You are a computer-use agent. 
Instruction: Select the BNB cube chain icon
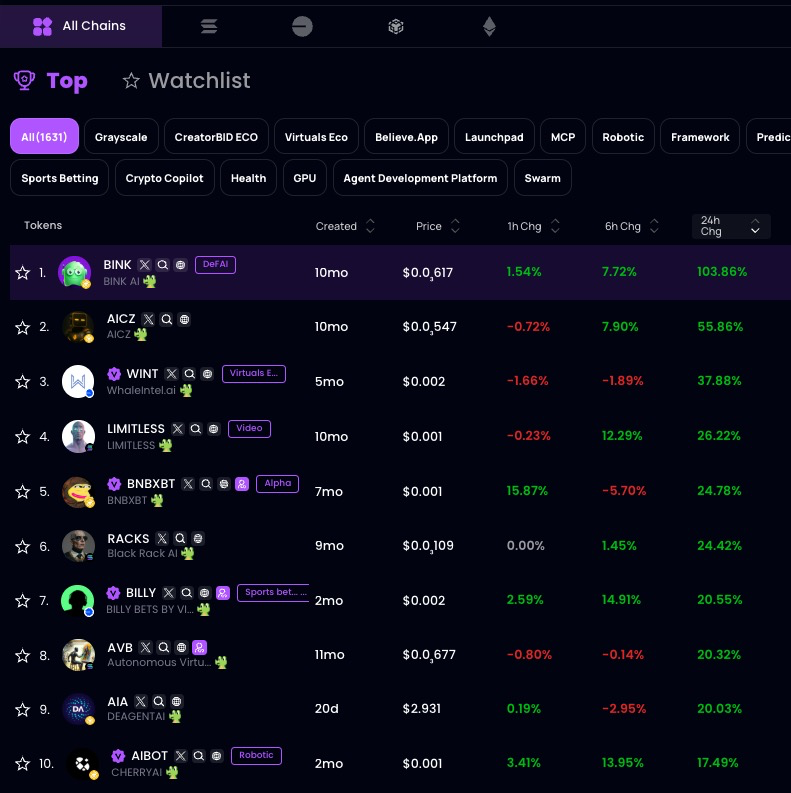[396, 27]
